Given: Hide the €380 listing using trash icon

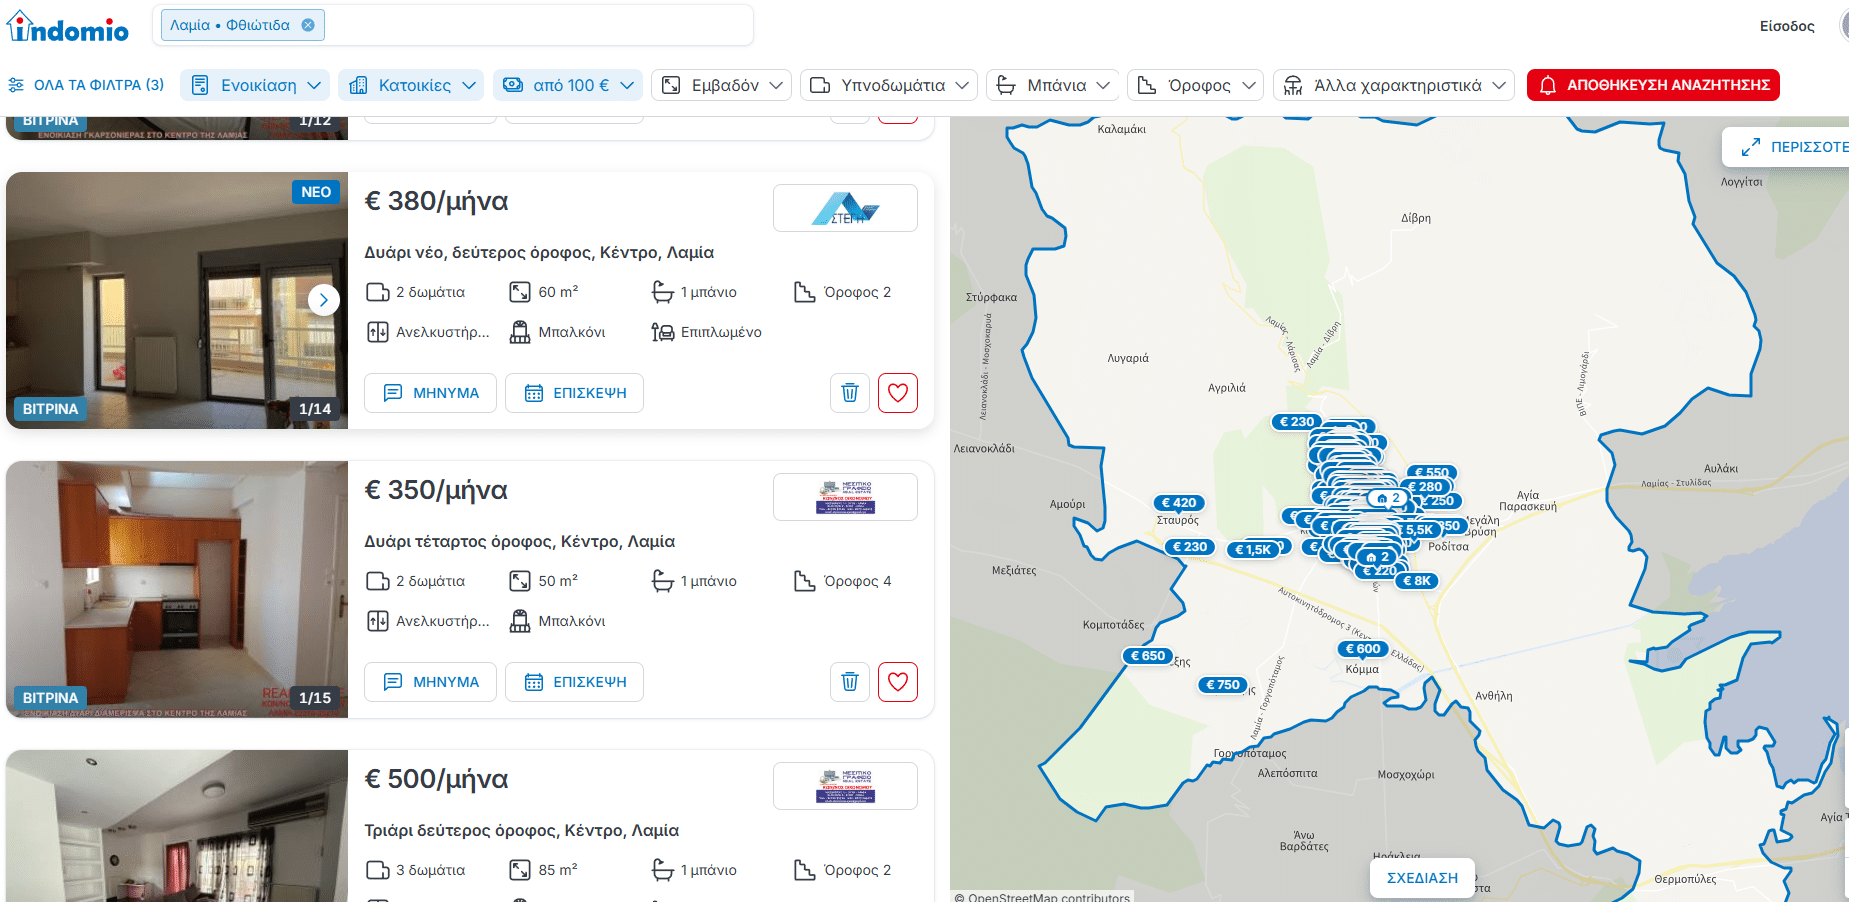Looking at the screenshot, I should click(849, 393).
